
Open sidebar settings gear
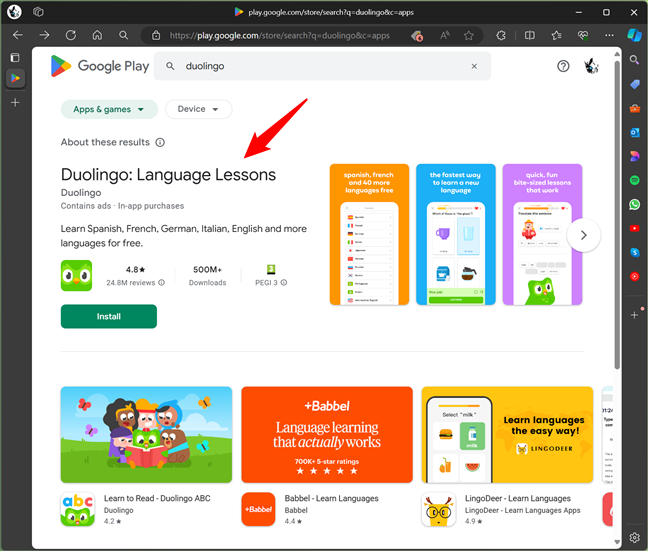coord(634,537)
